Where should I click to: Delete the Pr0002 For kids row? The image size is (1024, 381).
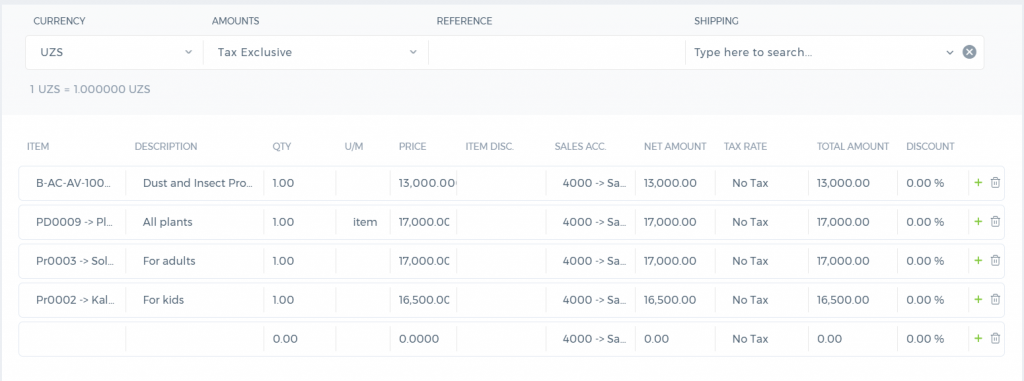click(x=995, y=300)
